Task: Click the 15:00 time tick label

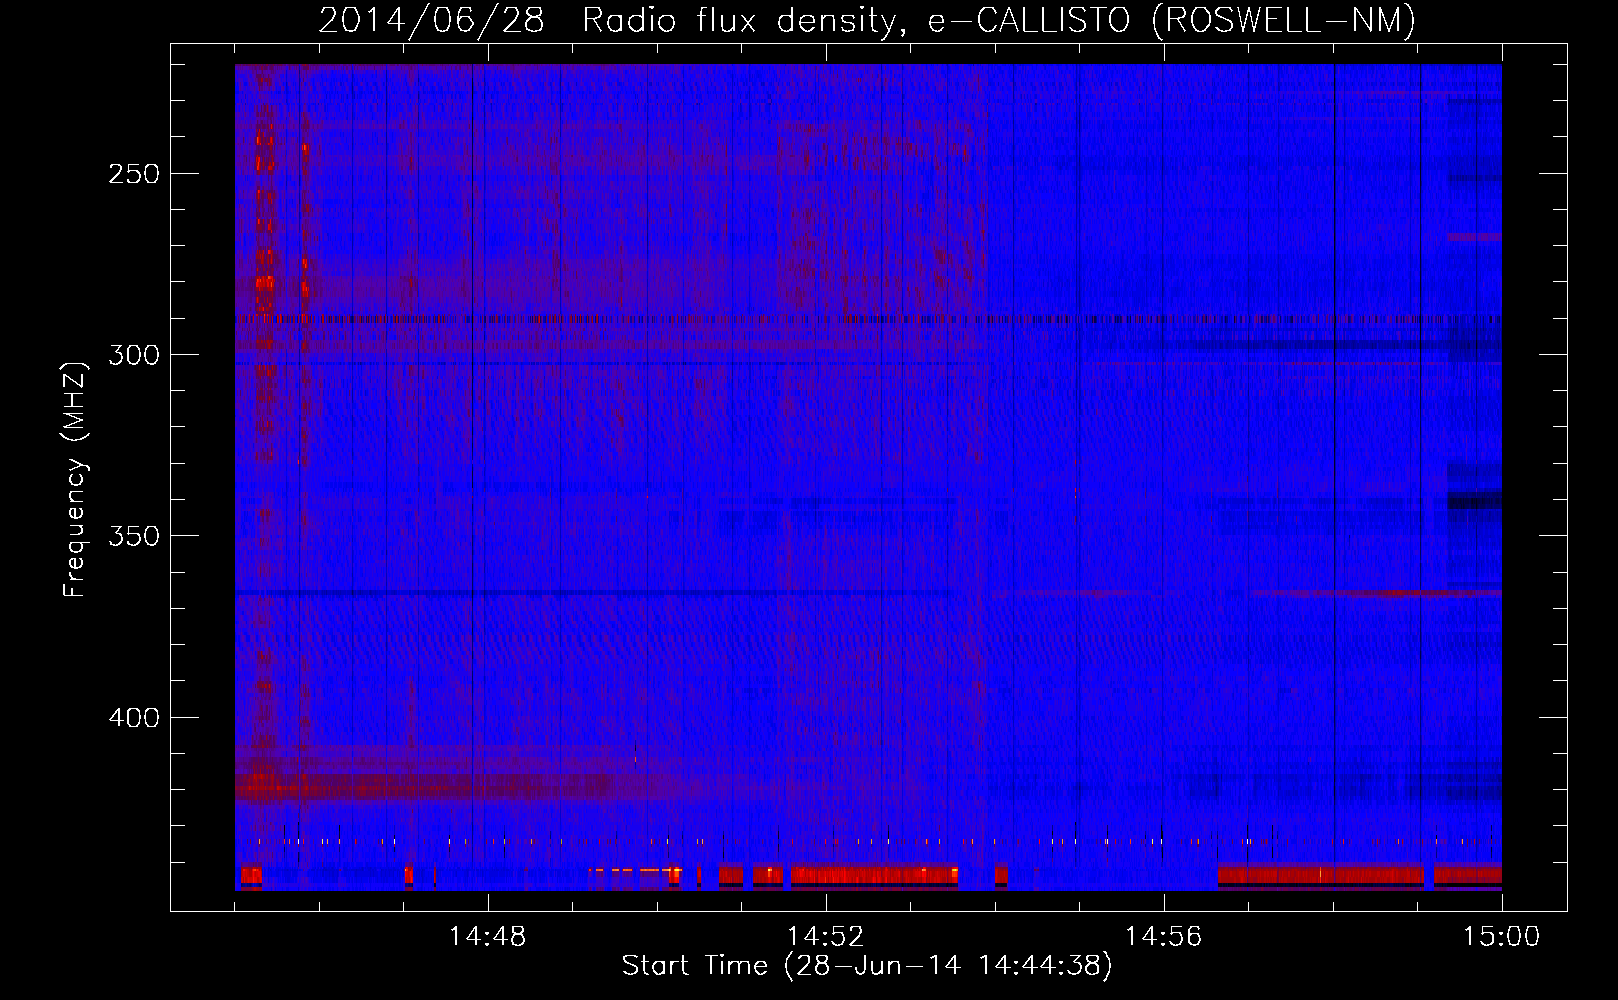Action: [x=1501, y=937]
